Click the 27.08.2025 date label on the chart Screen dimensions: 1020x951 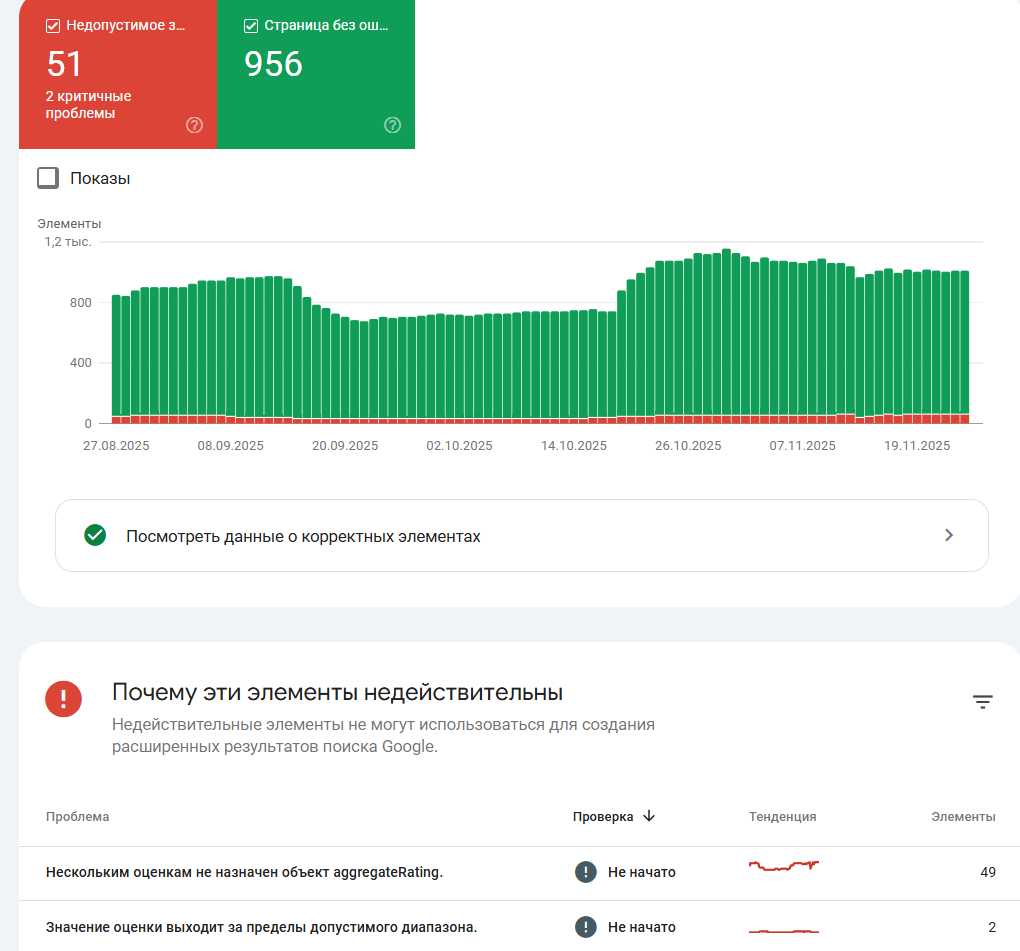[x=116, y=446]
